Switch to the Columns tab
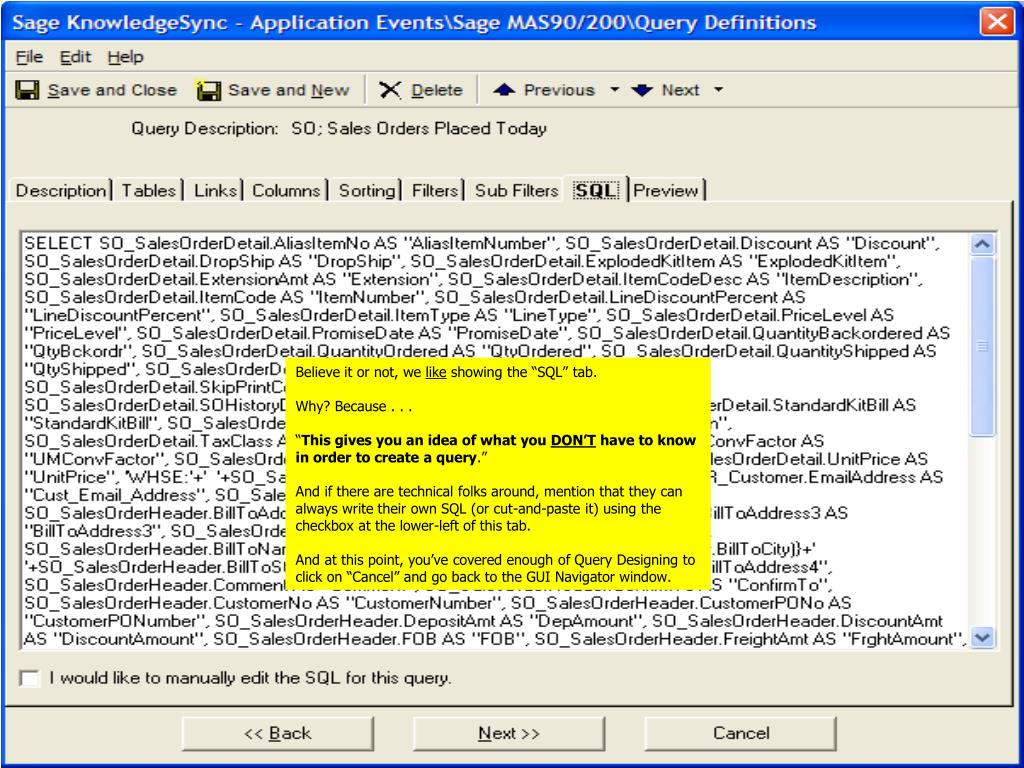The width and height of the screenshot is (1024, 768). coord(286,191)
